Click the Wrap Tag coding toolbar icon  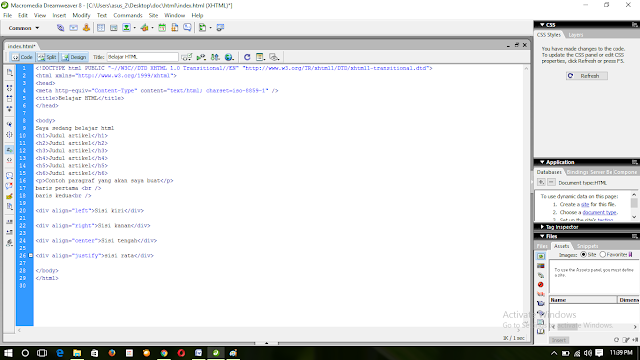[x=9, y=196]
